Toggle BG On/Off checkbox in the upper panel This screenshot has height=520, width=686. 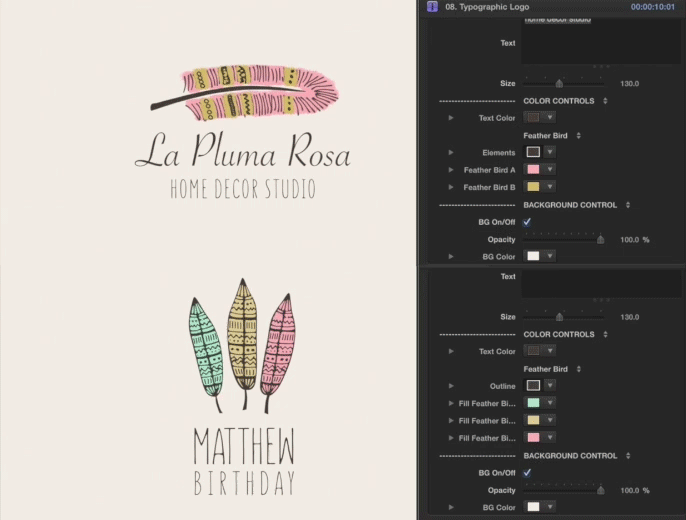point(527,222)
